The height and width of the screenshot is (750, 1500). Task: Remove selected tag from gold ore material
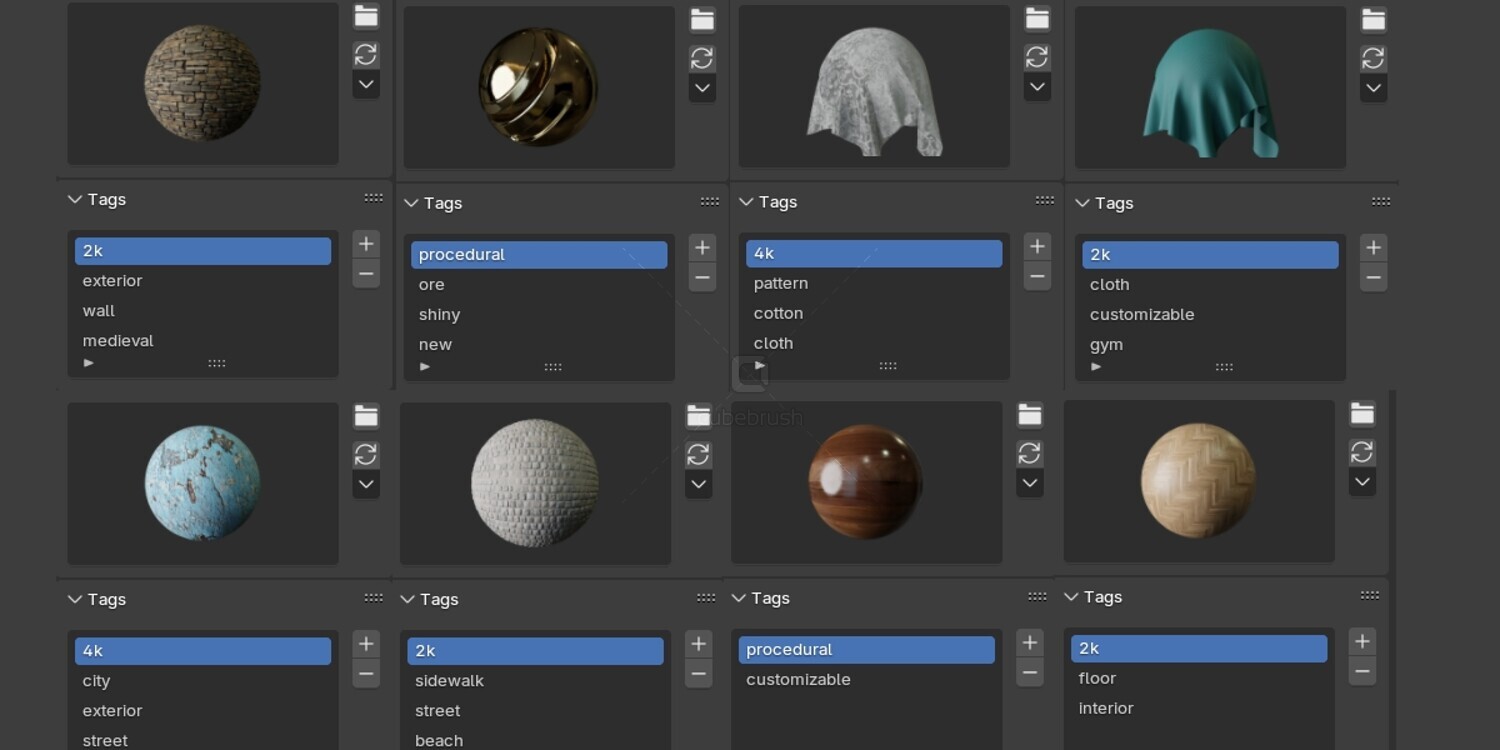(x=702, y=278)
